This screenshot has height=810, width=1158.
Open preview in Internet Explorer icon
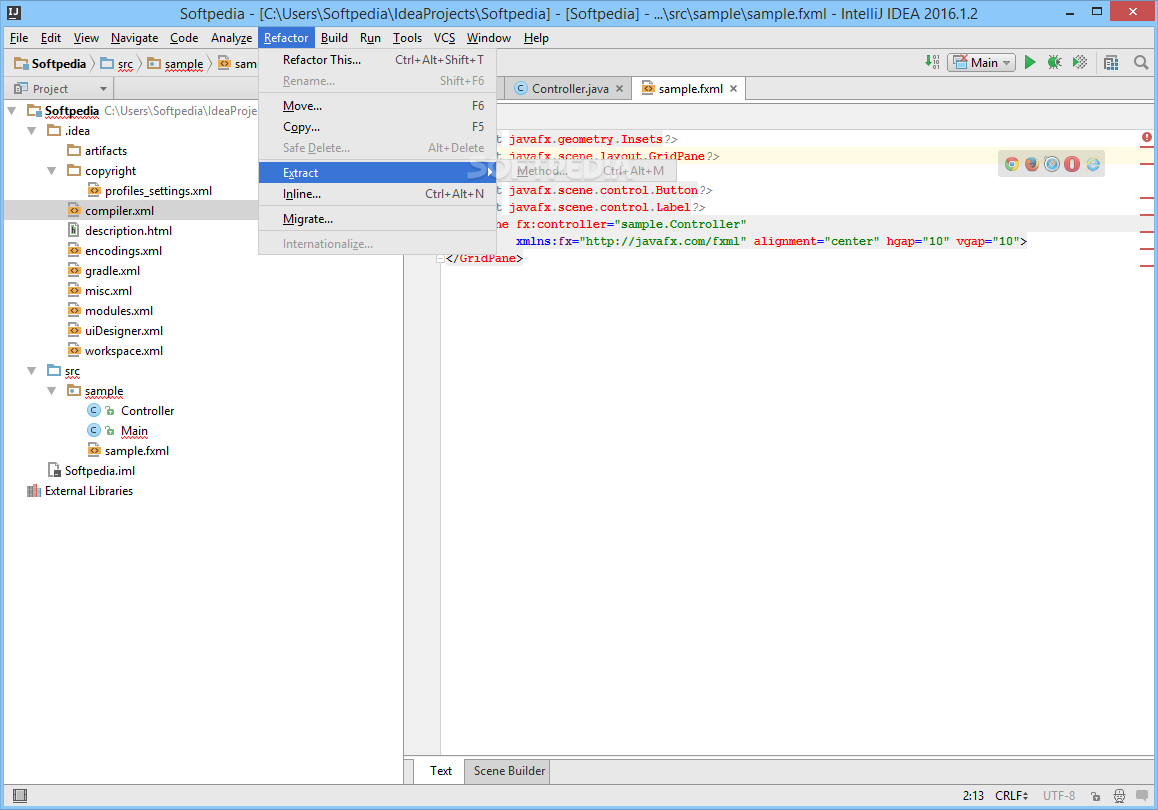[1092, 164]
